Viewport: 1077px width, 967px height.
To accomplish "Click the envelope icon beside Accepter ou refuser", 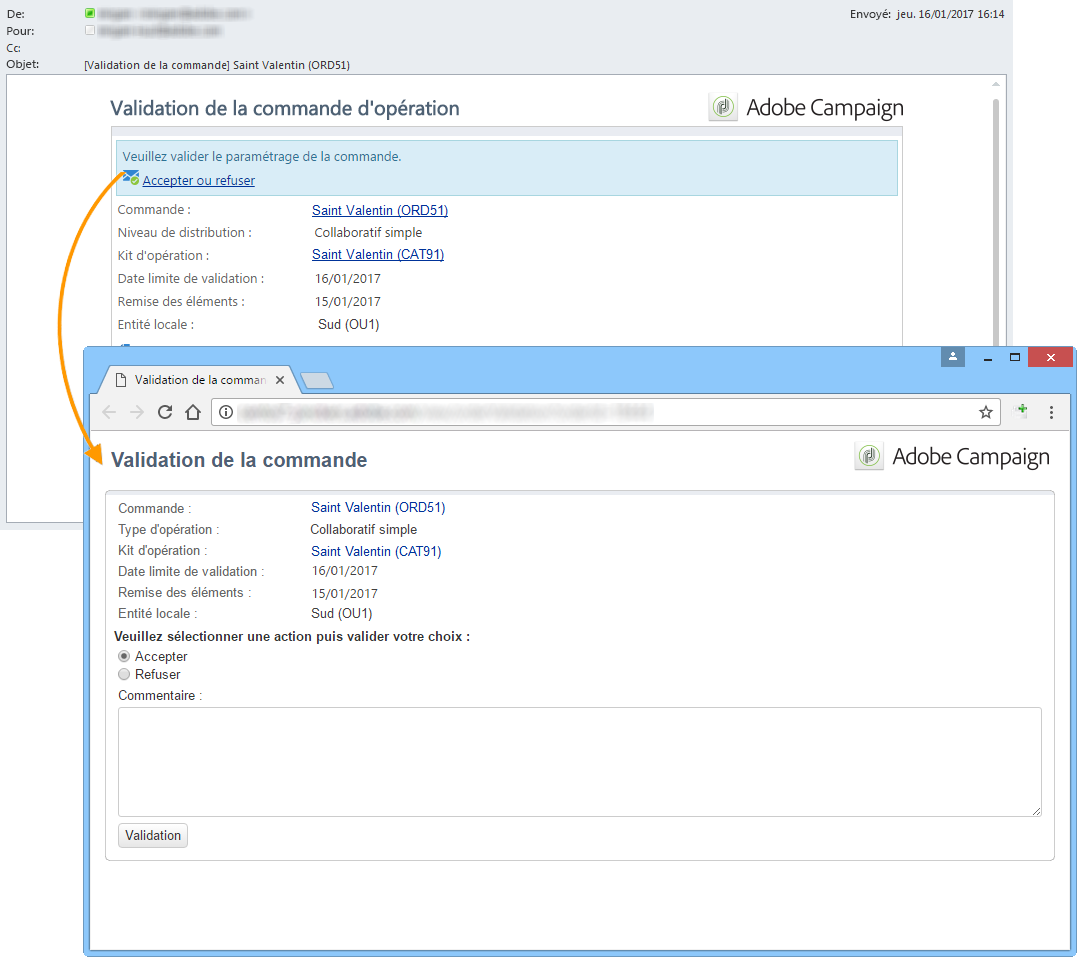I will click(x=131, y=178).
